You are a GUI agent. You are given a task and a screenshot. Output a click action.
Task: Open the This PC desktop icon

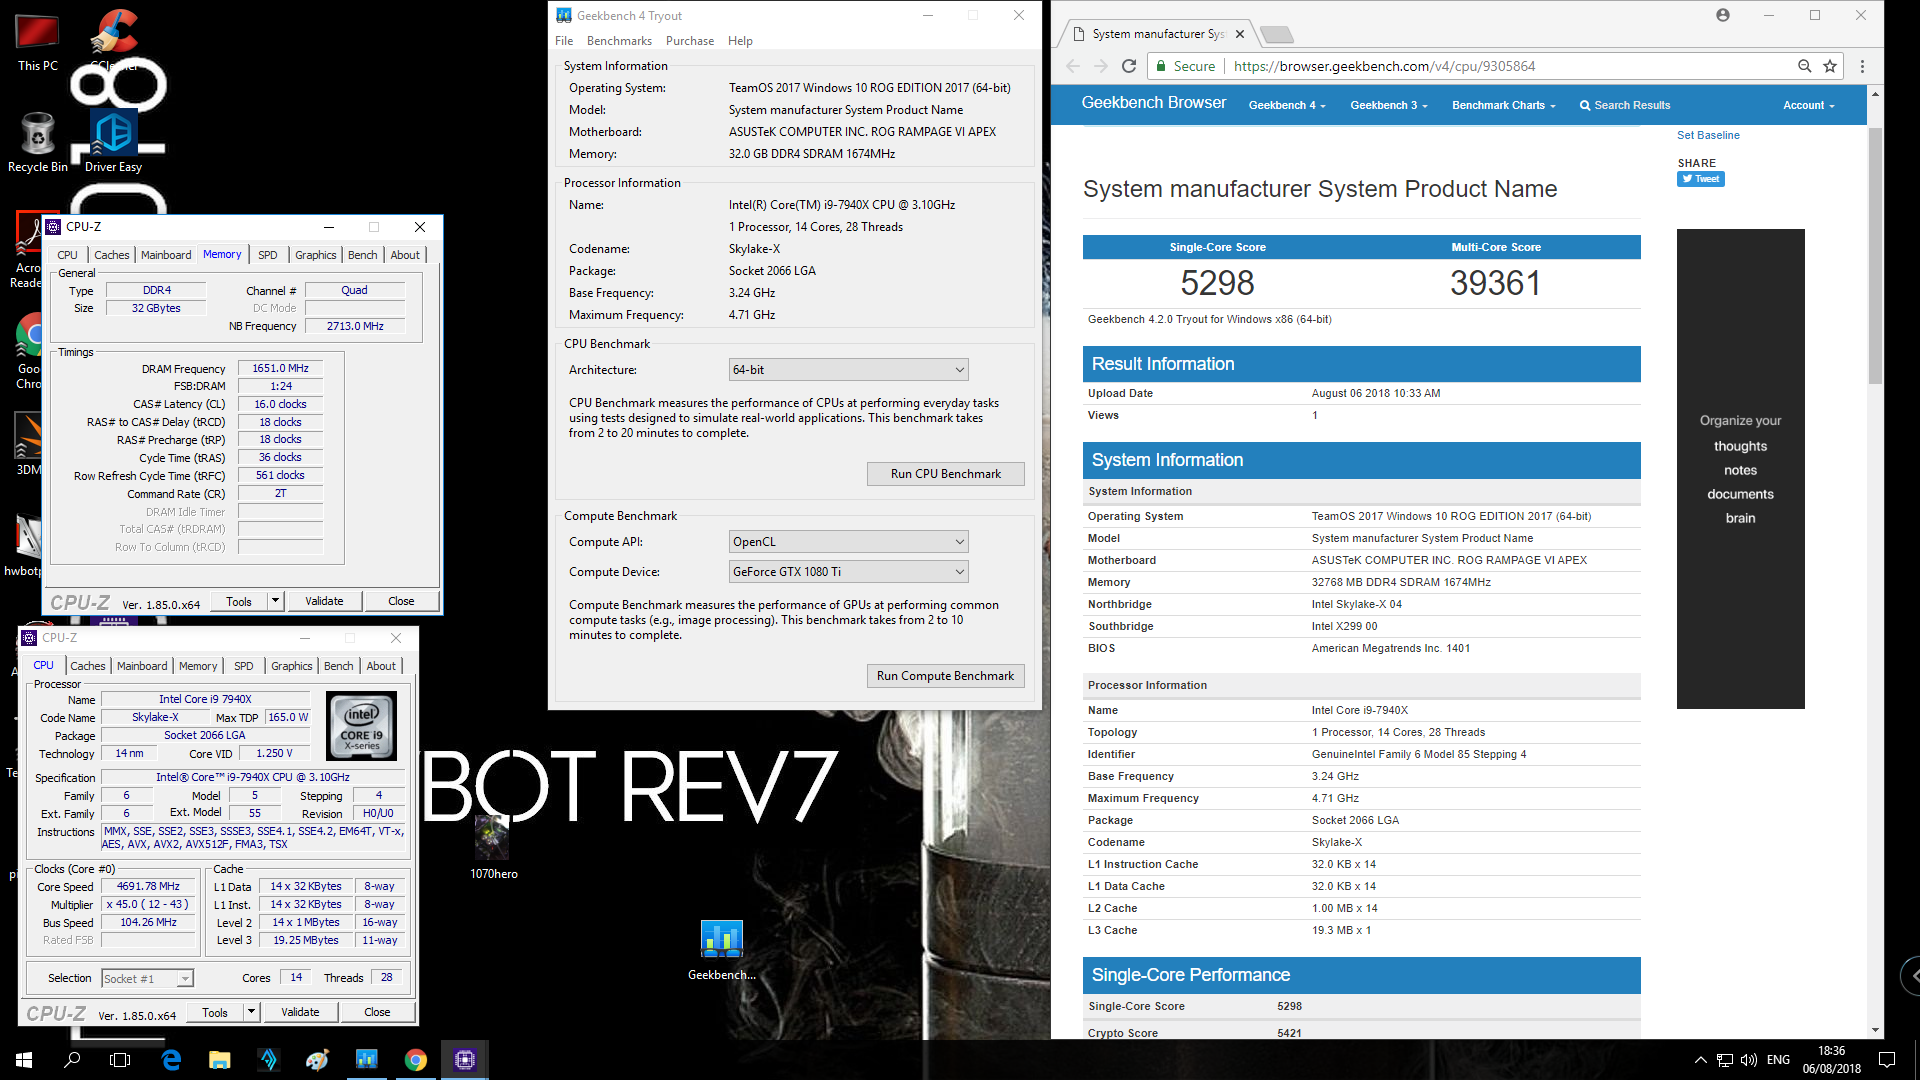(x=37, y=42)
